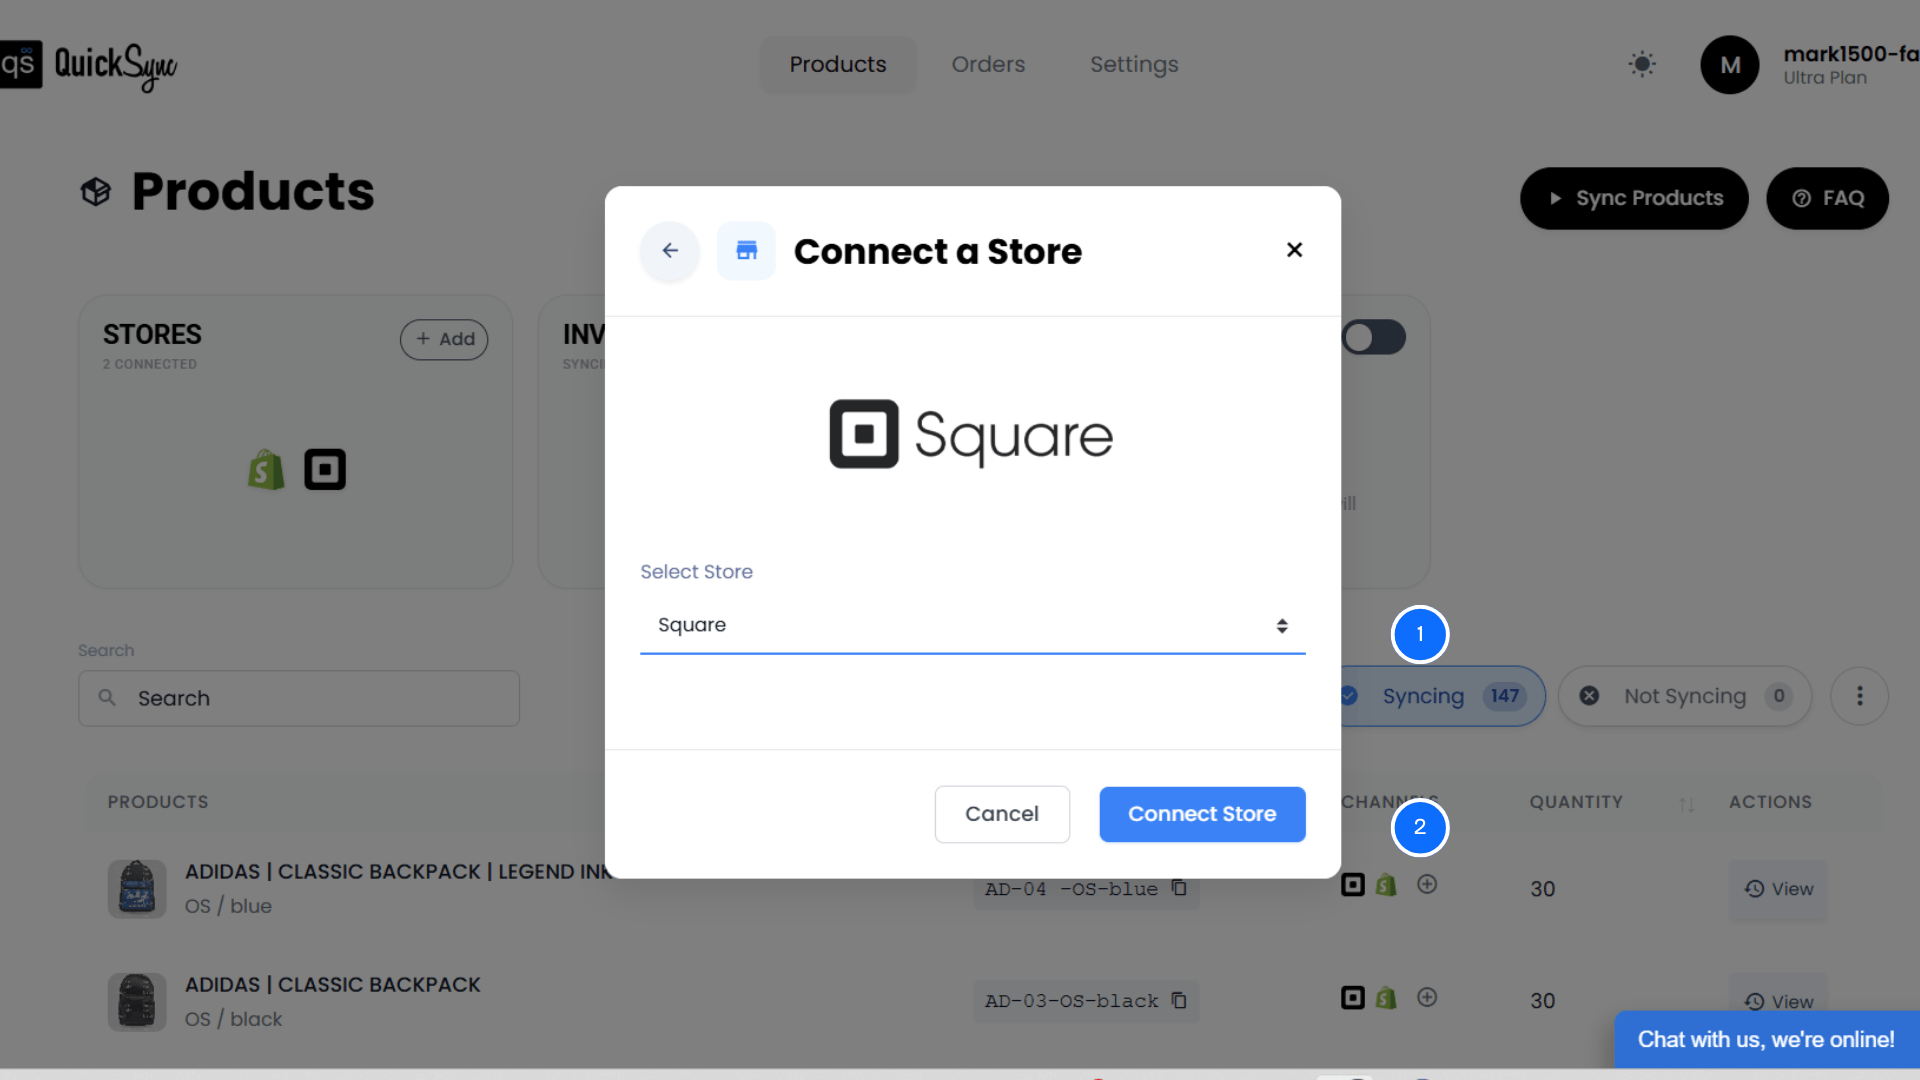Click the Connect Store button
1920x1080 pixels.
(1202, 814)
